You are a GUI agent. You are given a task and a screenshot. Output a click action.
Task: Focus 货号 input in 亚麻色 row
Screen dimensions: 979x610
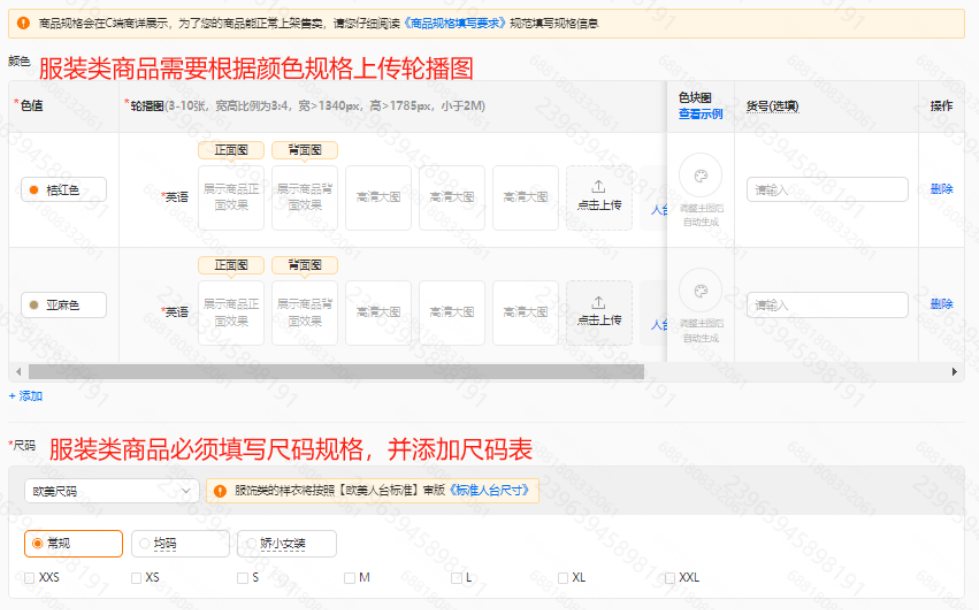coord(827,305)
